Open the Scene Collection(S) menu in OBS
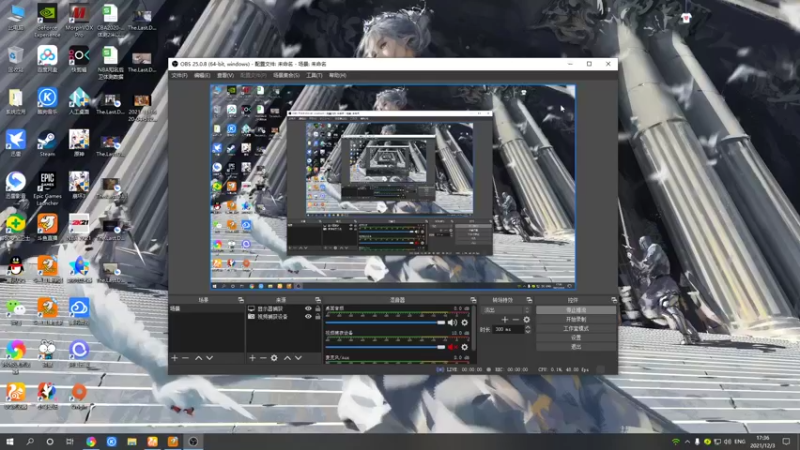The height and width of the screenshot is (450, 800). tap(286, 76)
